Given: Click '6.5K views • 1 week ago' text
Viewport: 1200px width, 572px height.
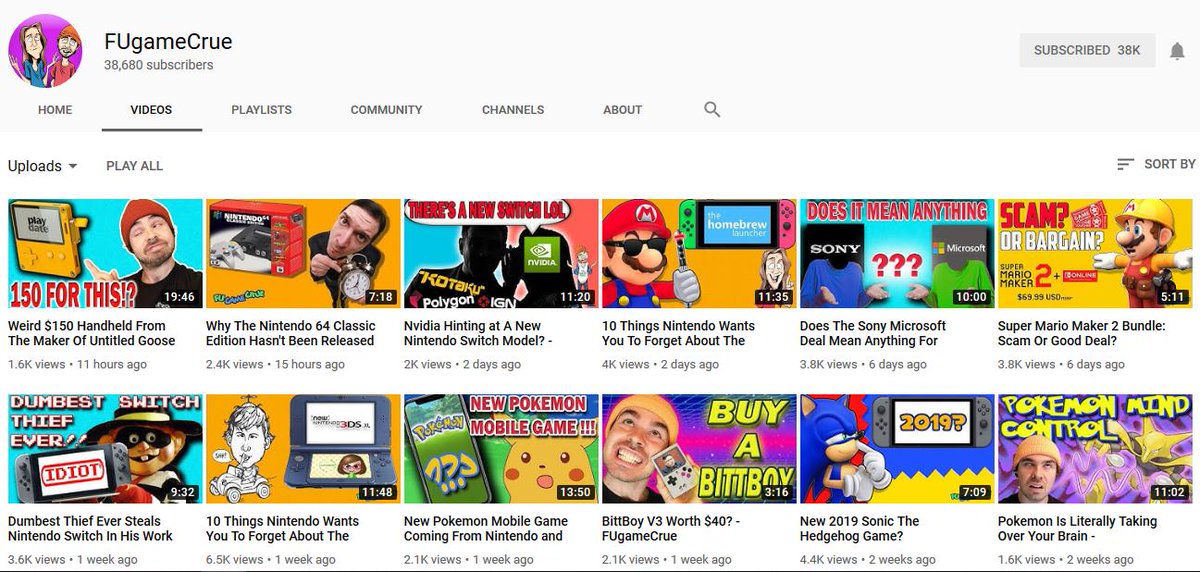Looking at the screenshot, I should point(271,559).
